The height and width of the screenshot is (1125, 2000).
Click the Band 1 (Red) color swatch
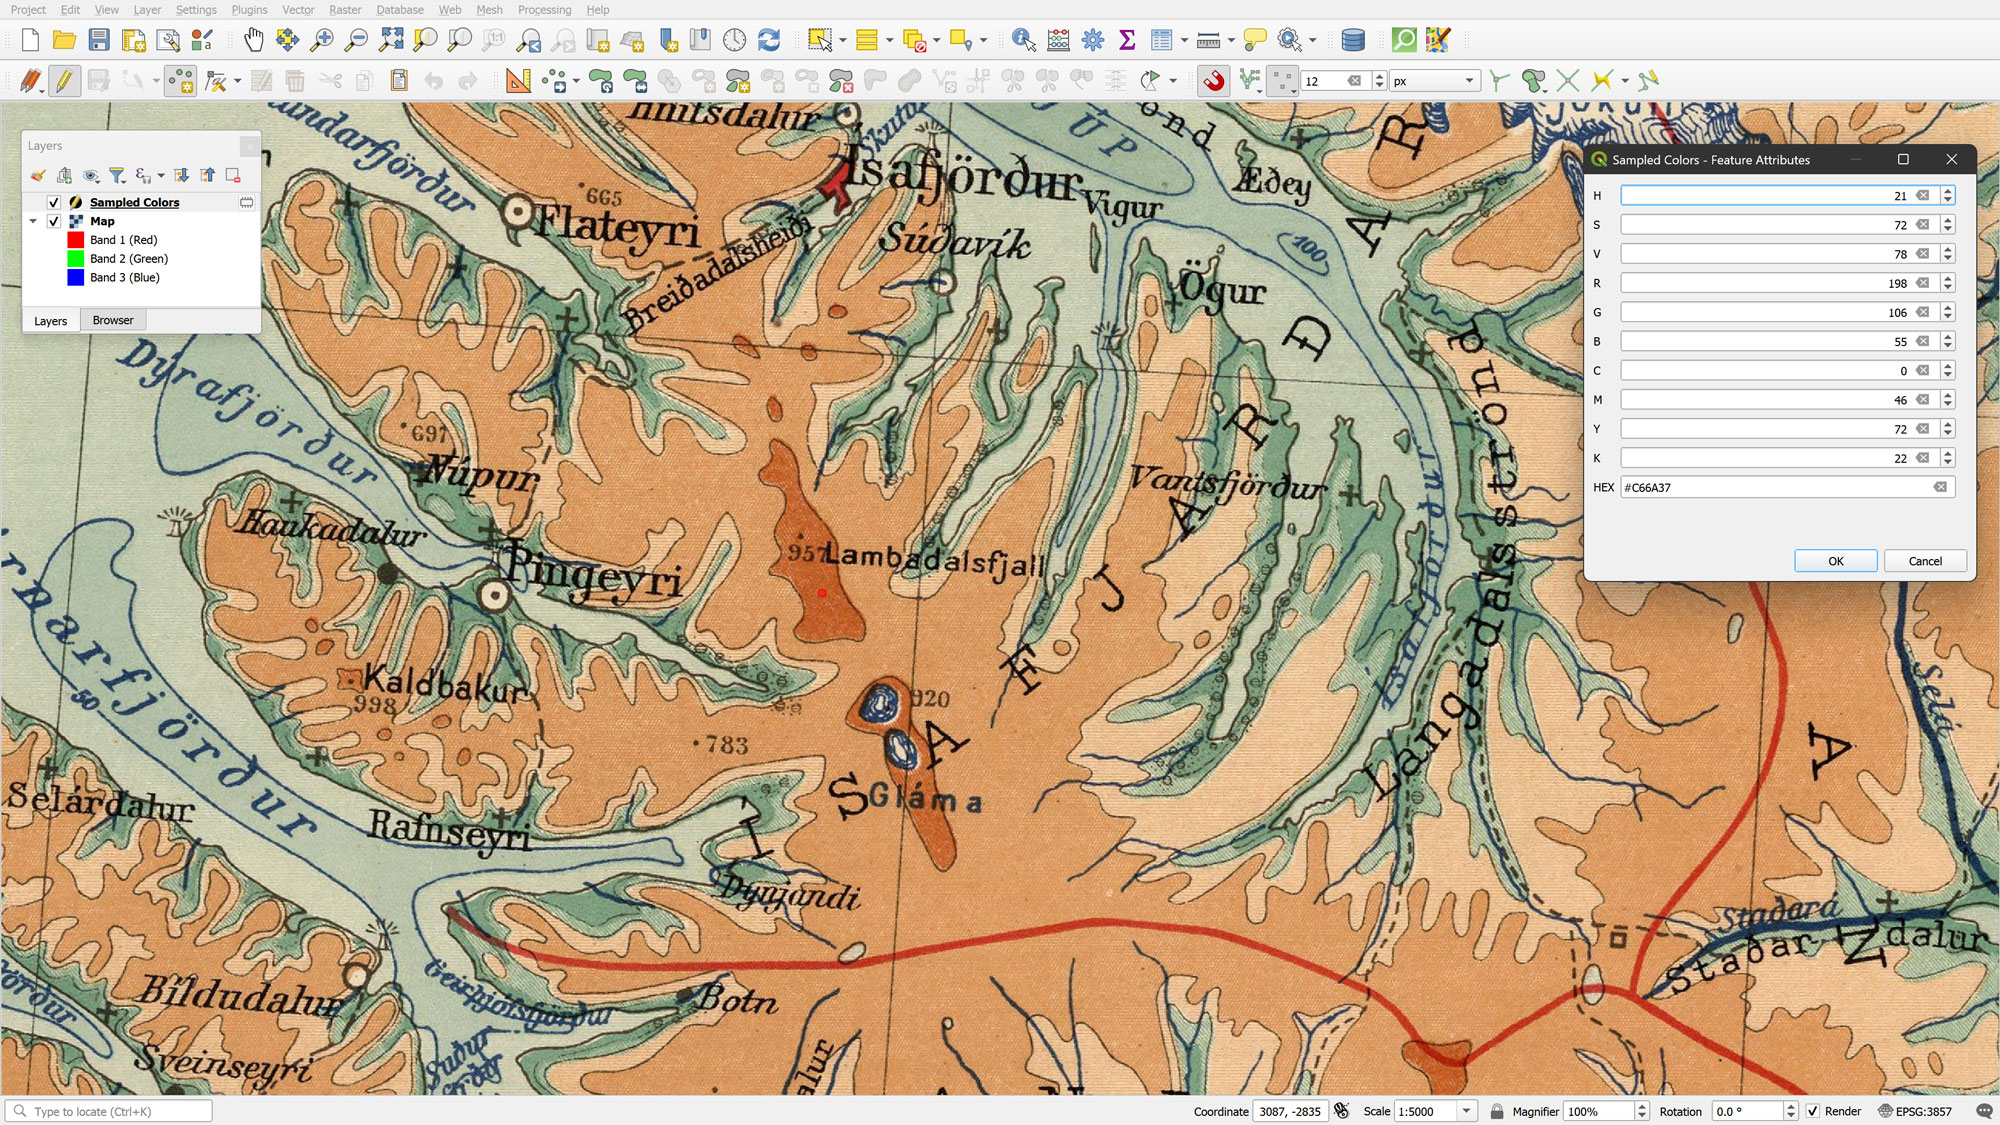click(x=75, y=240)
